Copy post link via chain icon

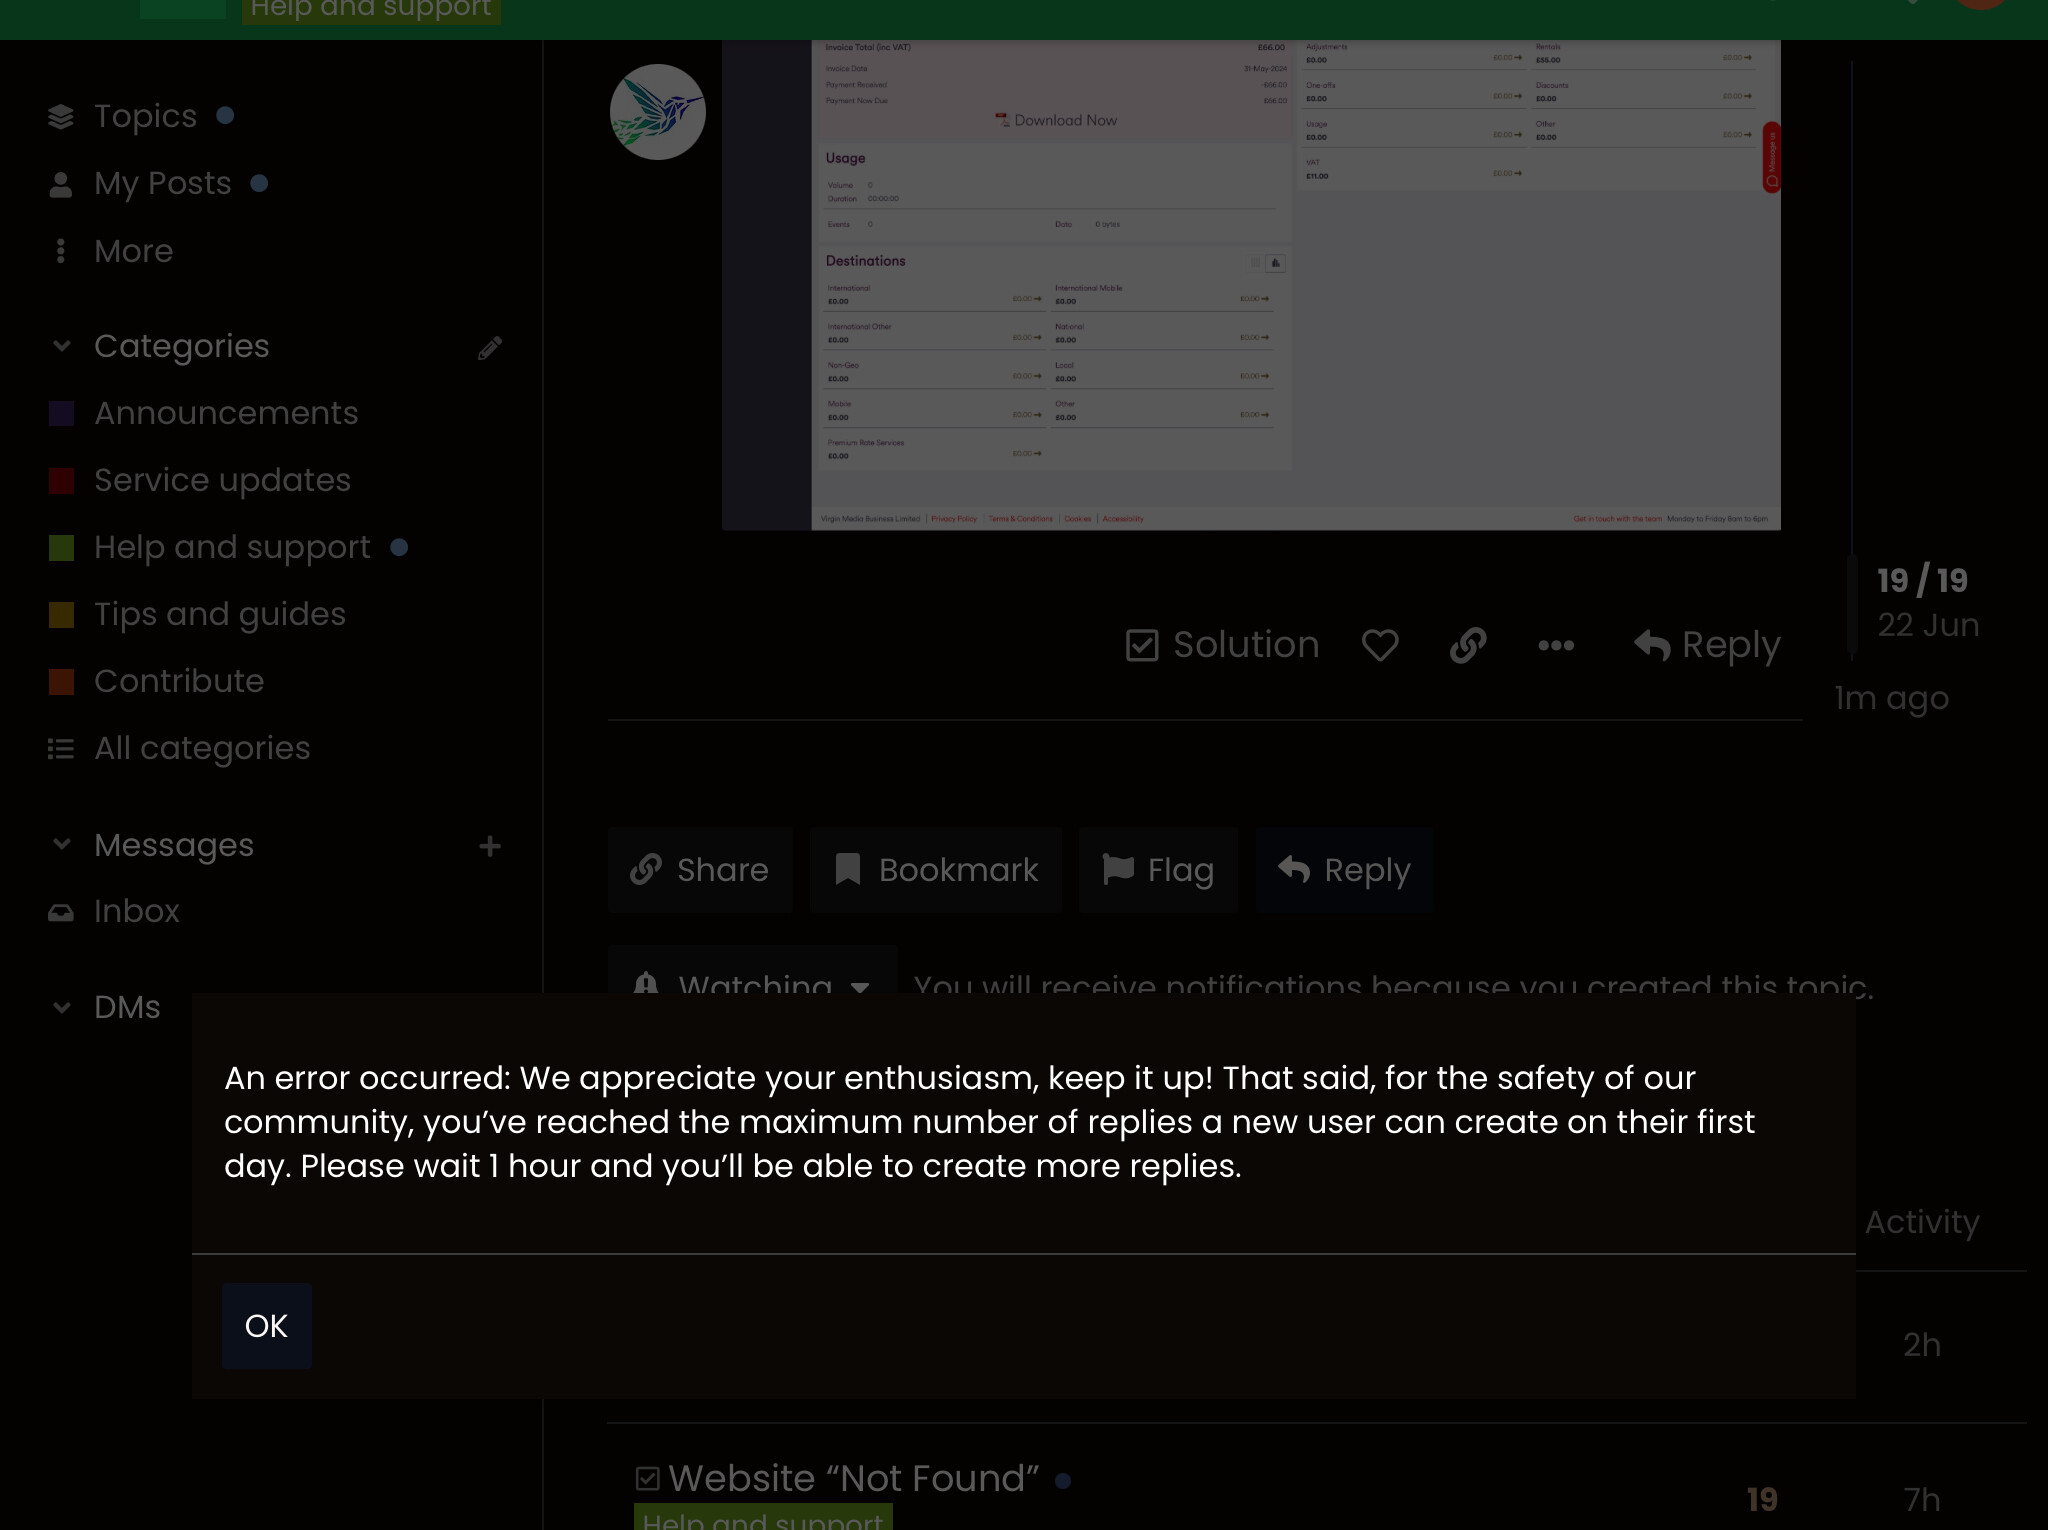coord(1468,645)
